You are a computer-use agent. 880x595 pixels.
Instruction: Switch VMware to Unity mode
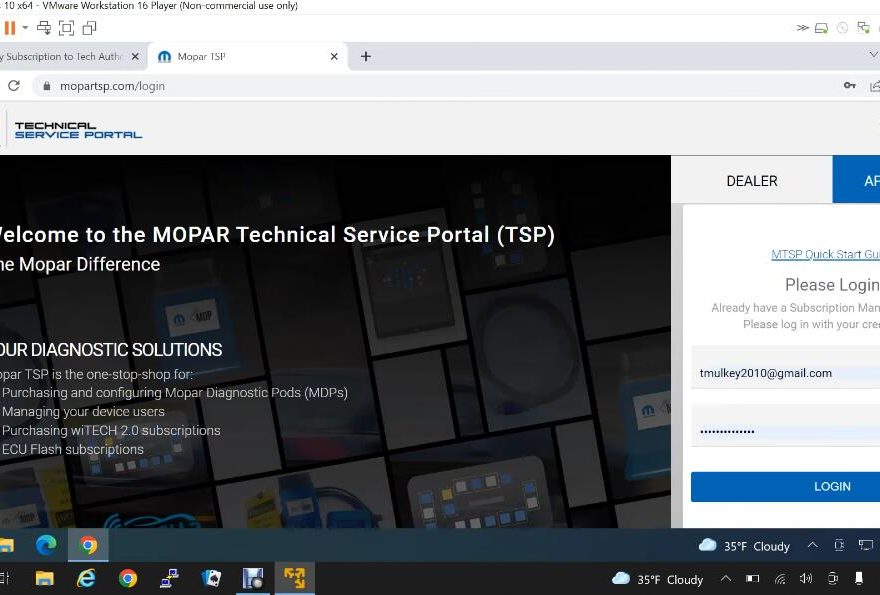[x=89, y=28]
